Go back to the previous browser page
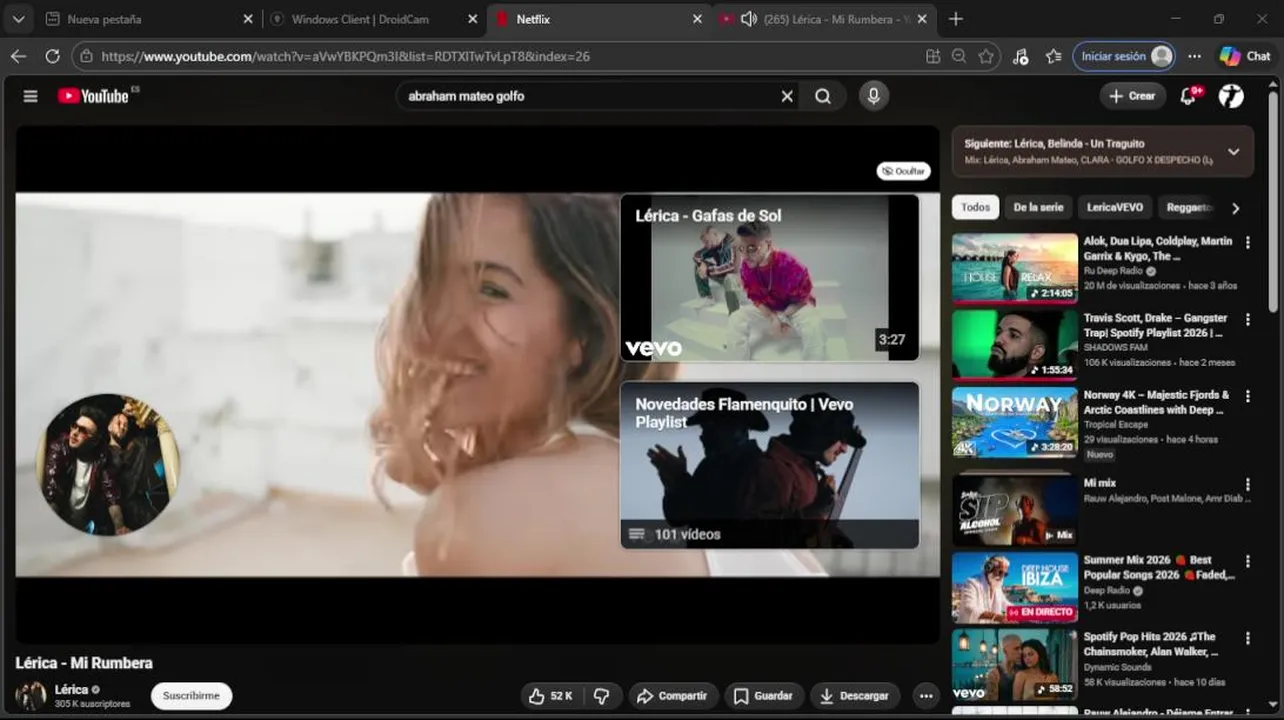This screenshot has width=1284, height=720. (19, 56)
